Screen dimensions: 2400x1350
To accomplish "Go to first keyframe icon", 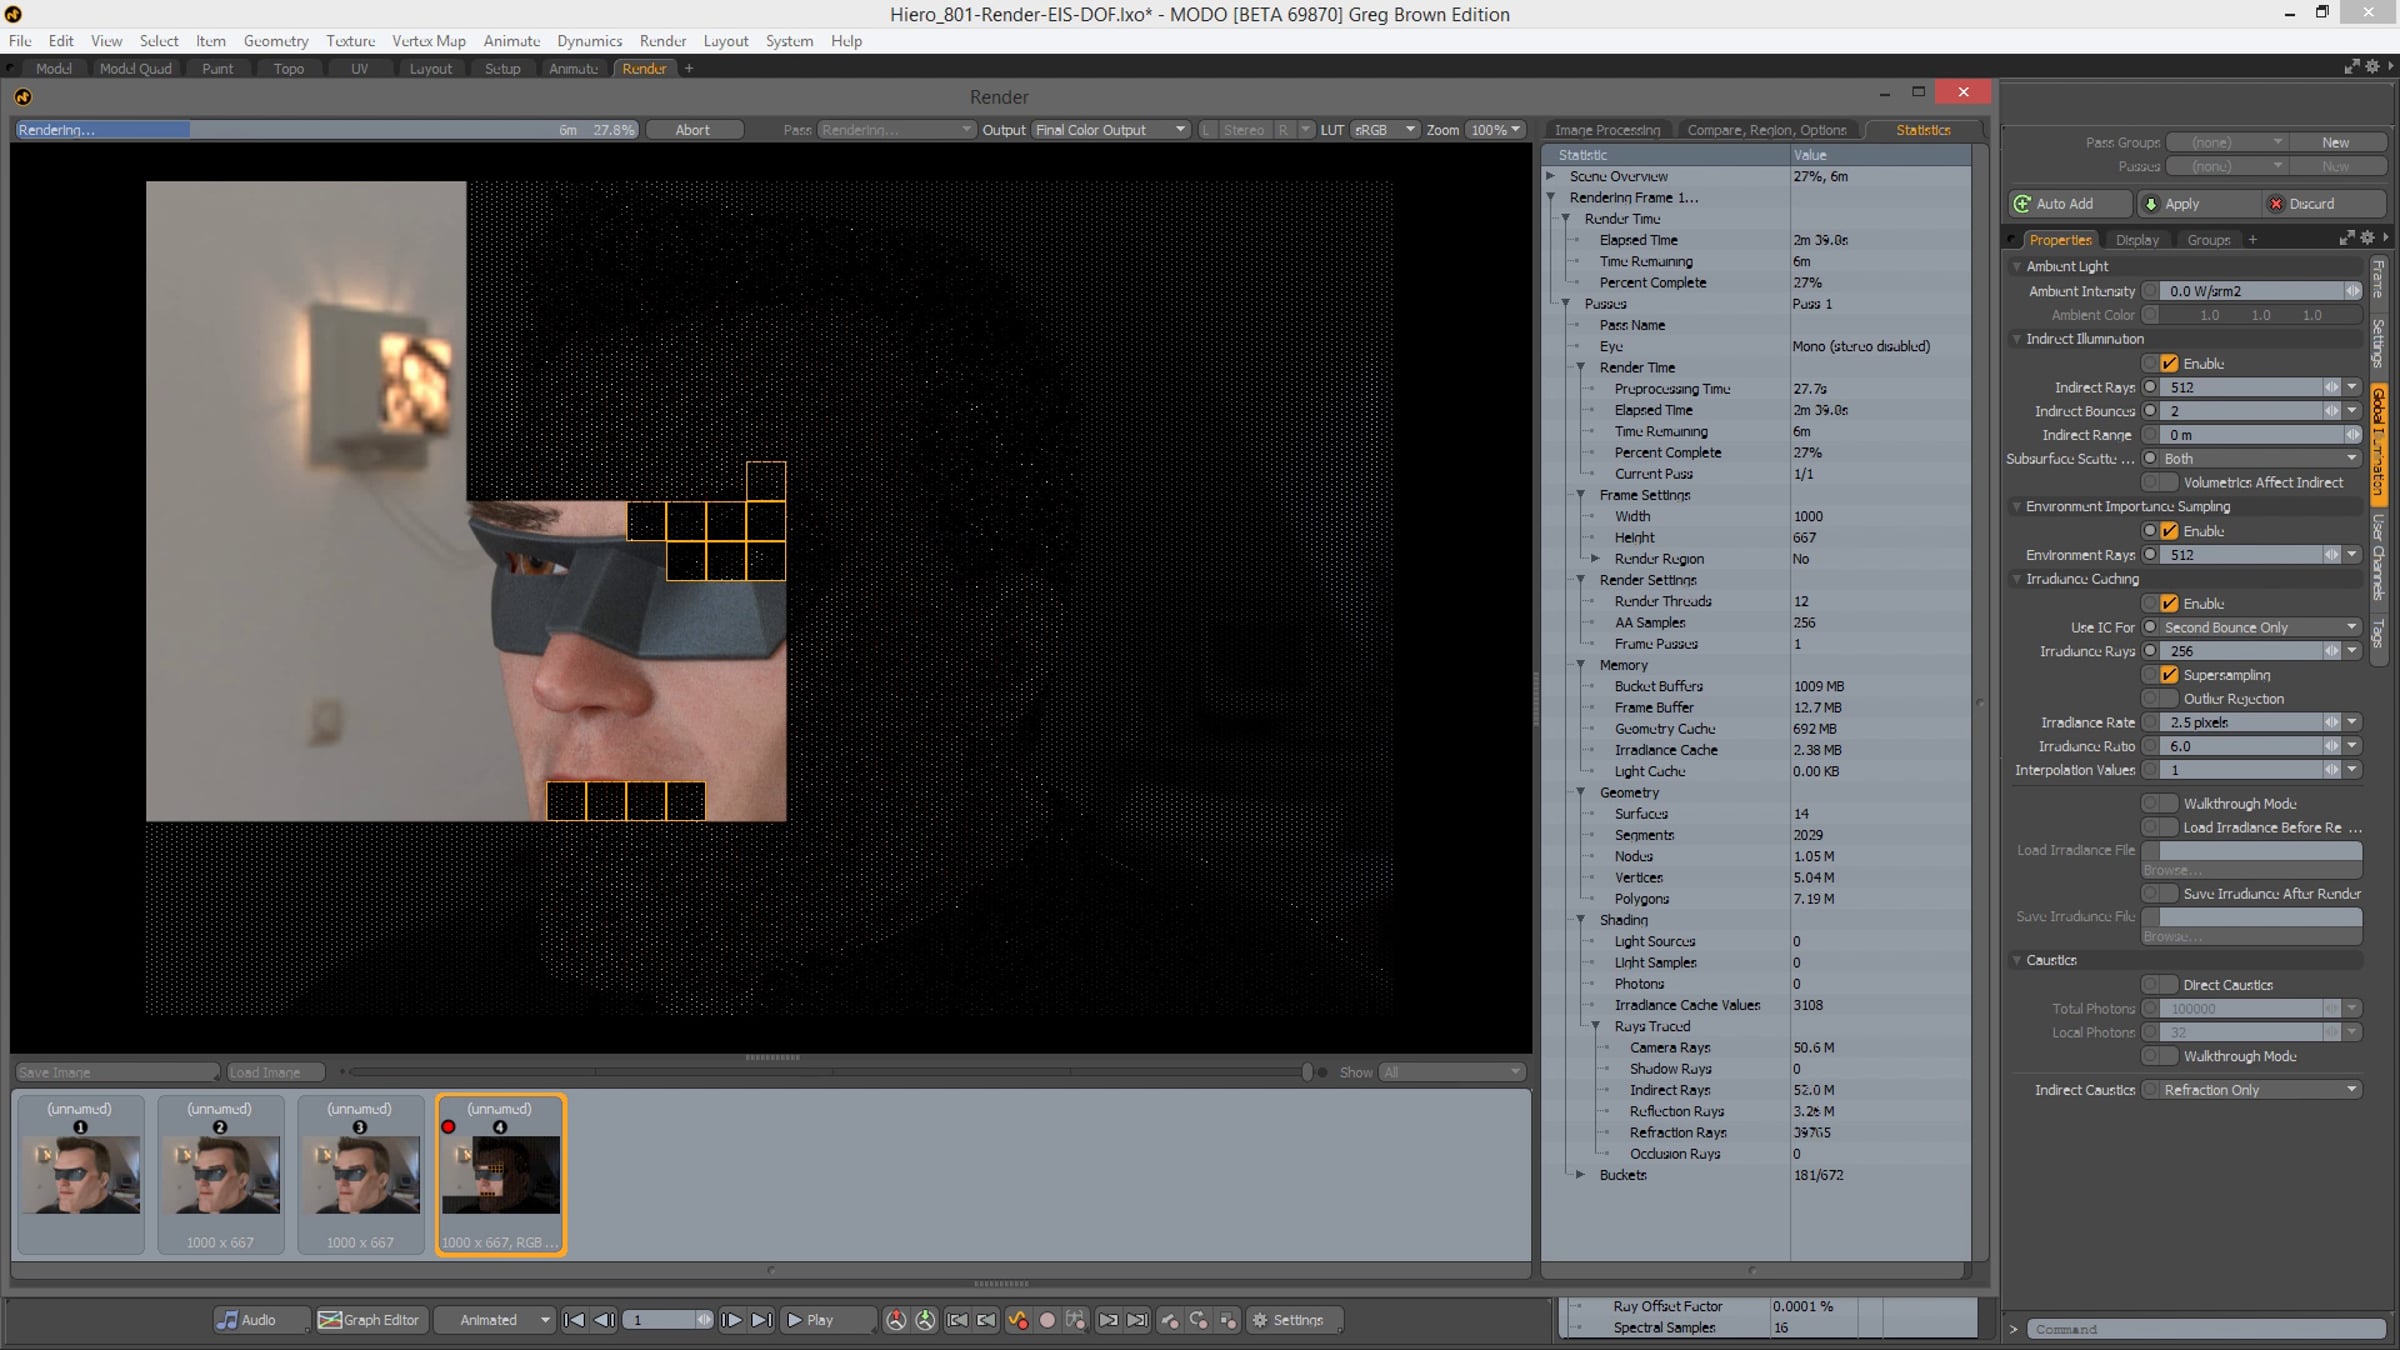I will coord(957,1320).
